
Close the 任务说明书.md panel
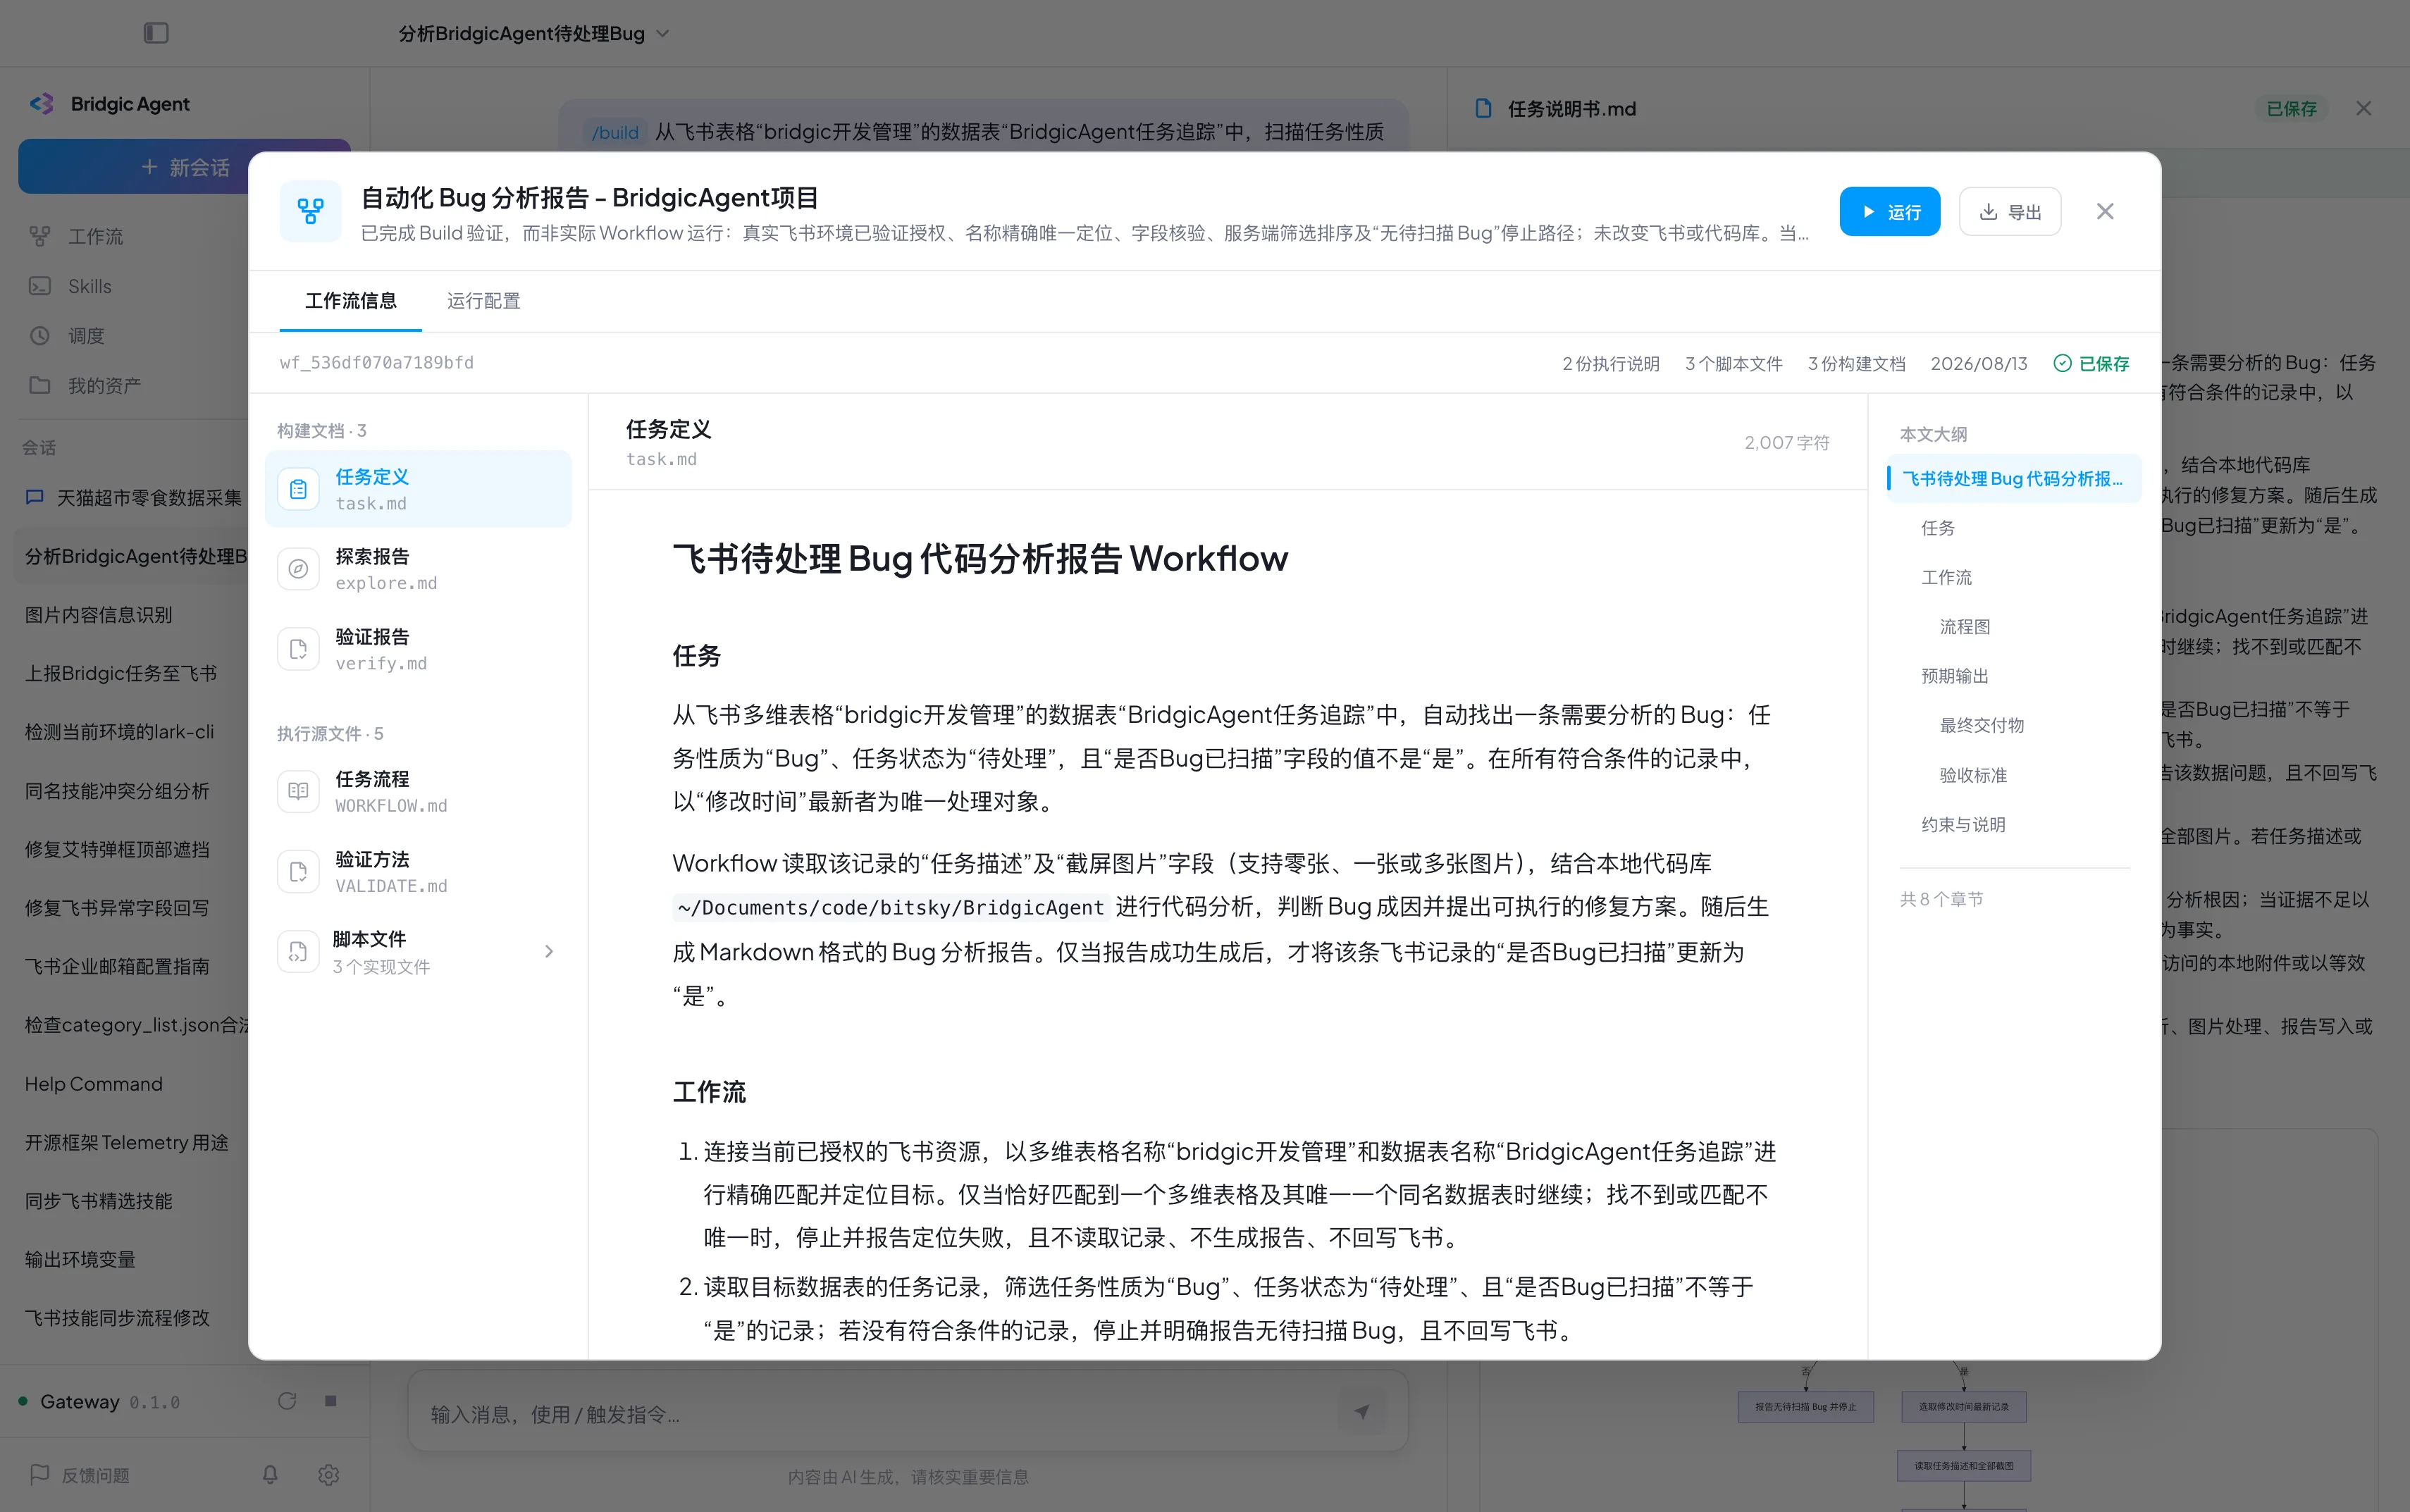click(2363, 108)
